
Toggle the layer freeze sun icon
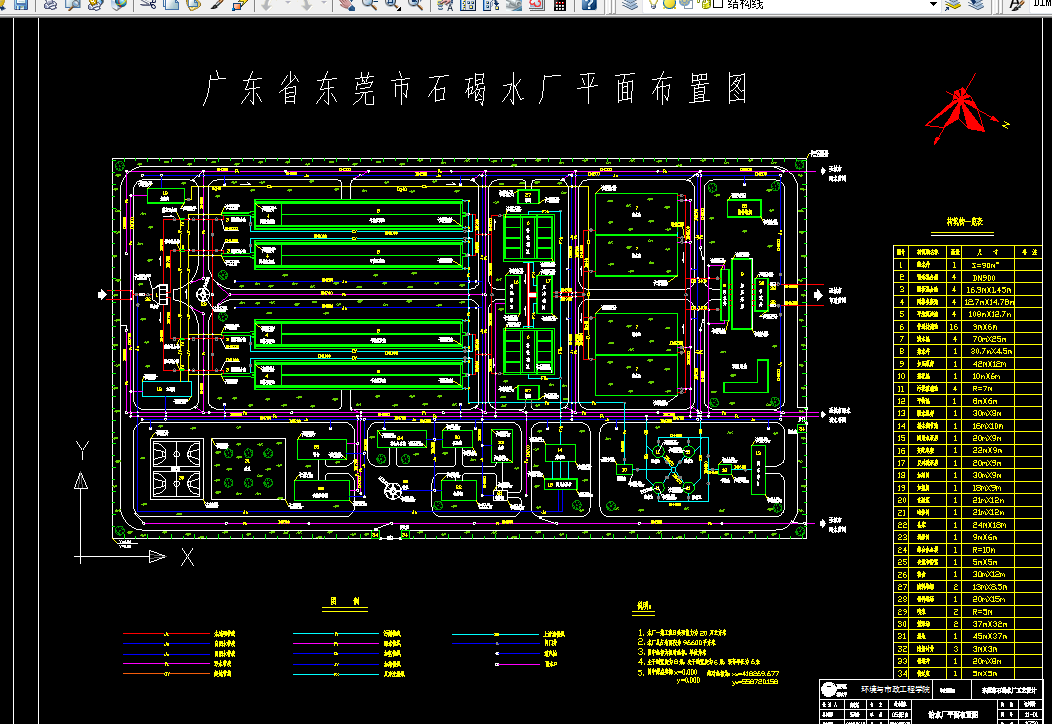point(669,4)
